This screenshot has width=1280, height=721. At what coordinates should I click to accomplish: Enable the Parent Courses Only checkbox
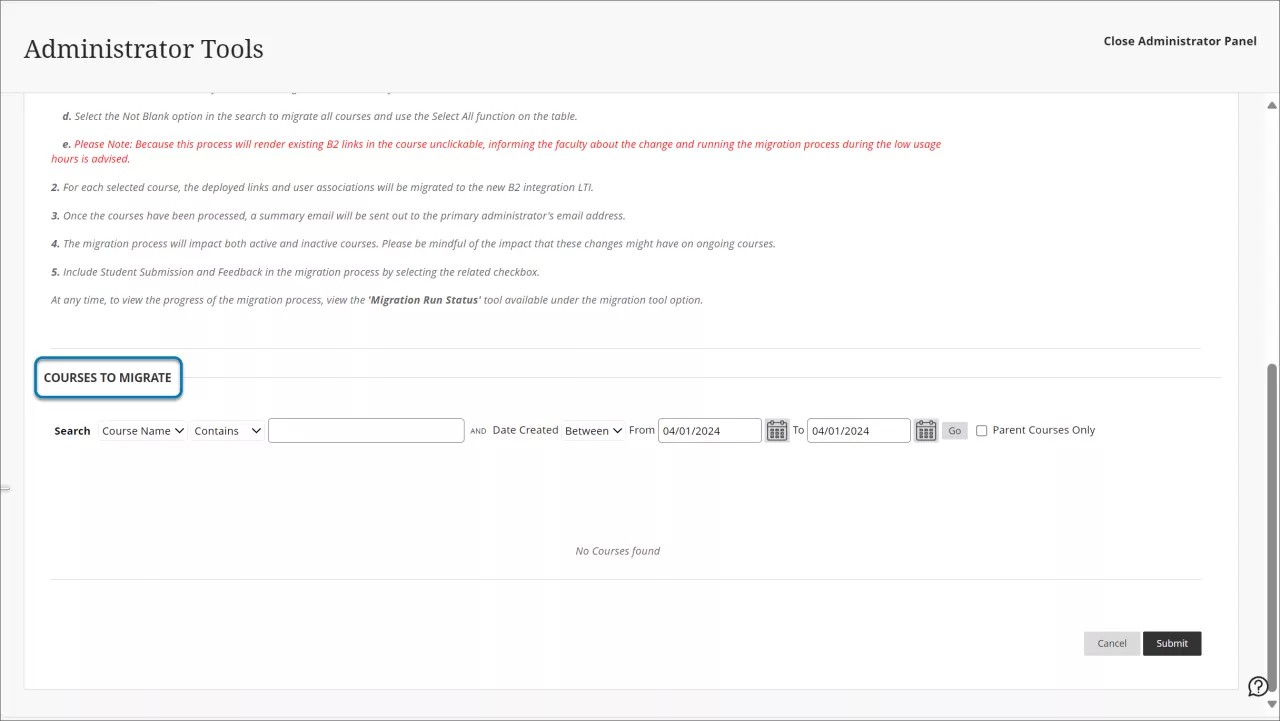[x=981, y=430]
